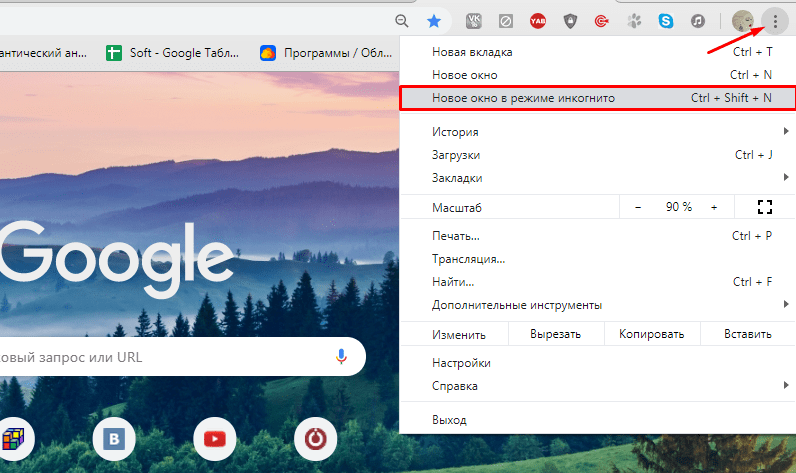Click the voice search microphone icon
This screenshot has height=473, width=796.
tap(341, 356)
